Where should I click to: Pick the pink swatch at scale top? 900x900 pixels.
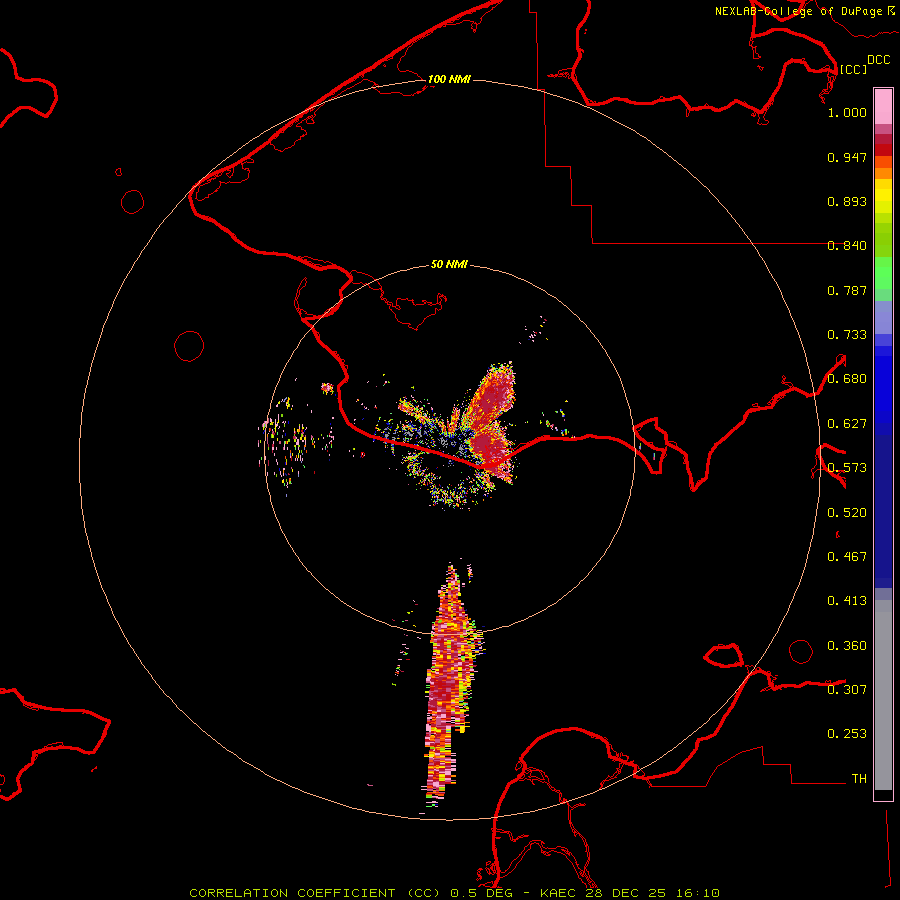(x=883, y=106)
